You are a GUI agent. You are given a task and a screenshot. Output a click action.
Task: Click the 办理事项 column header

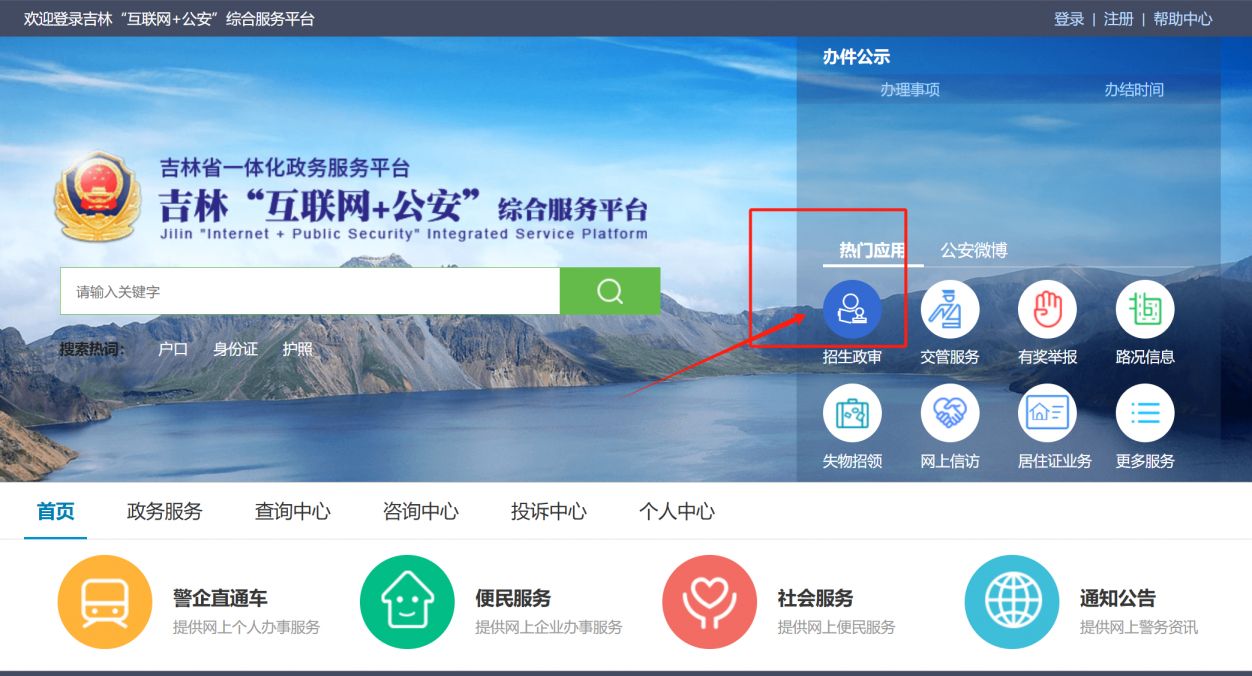pyautogui.click(x=910, y=90)
